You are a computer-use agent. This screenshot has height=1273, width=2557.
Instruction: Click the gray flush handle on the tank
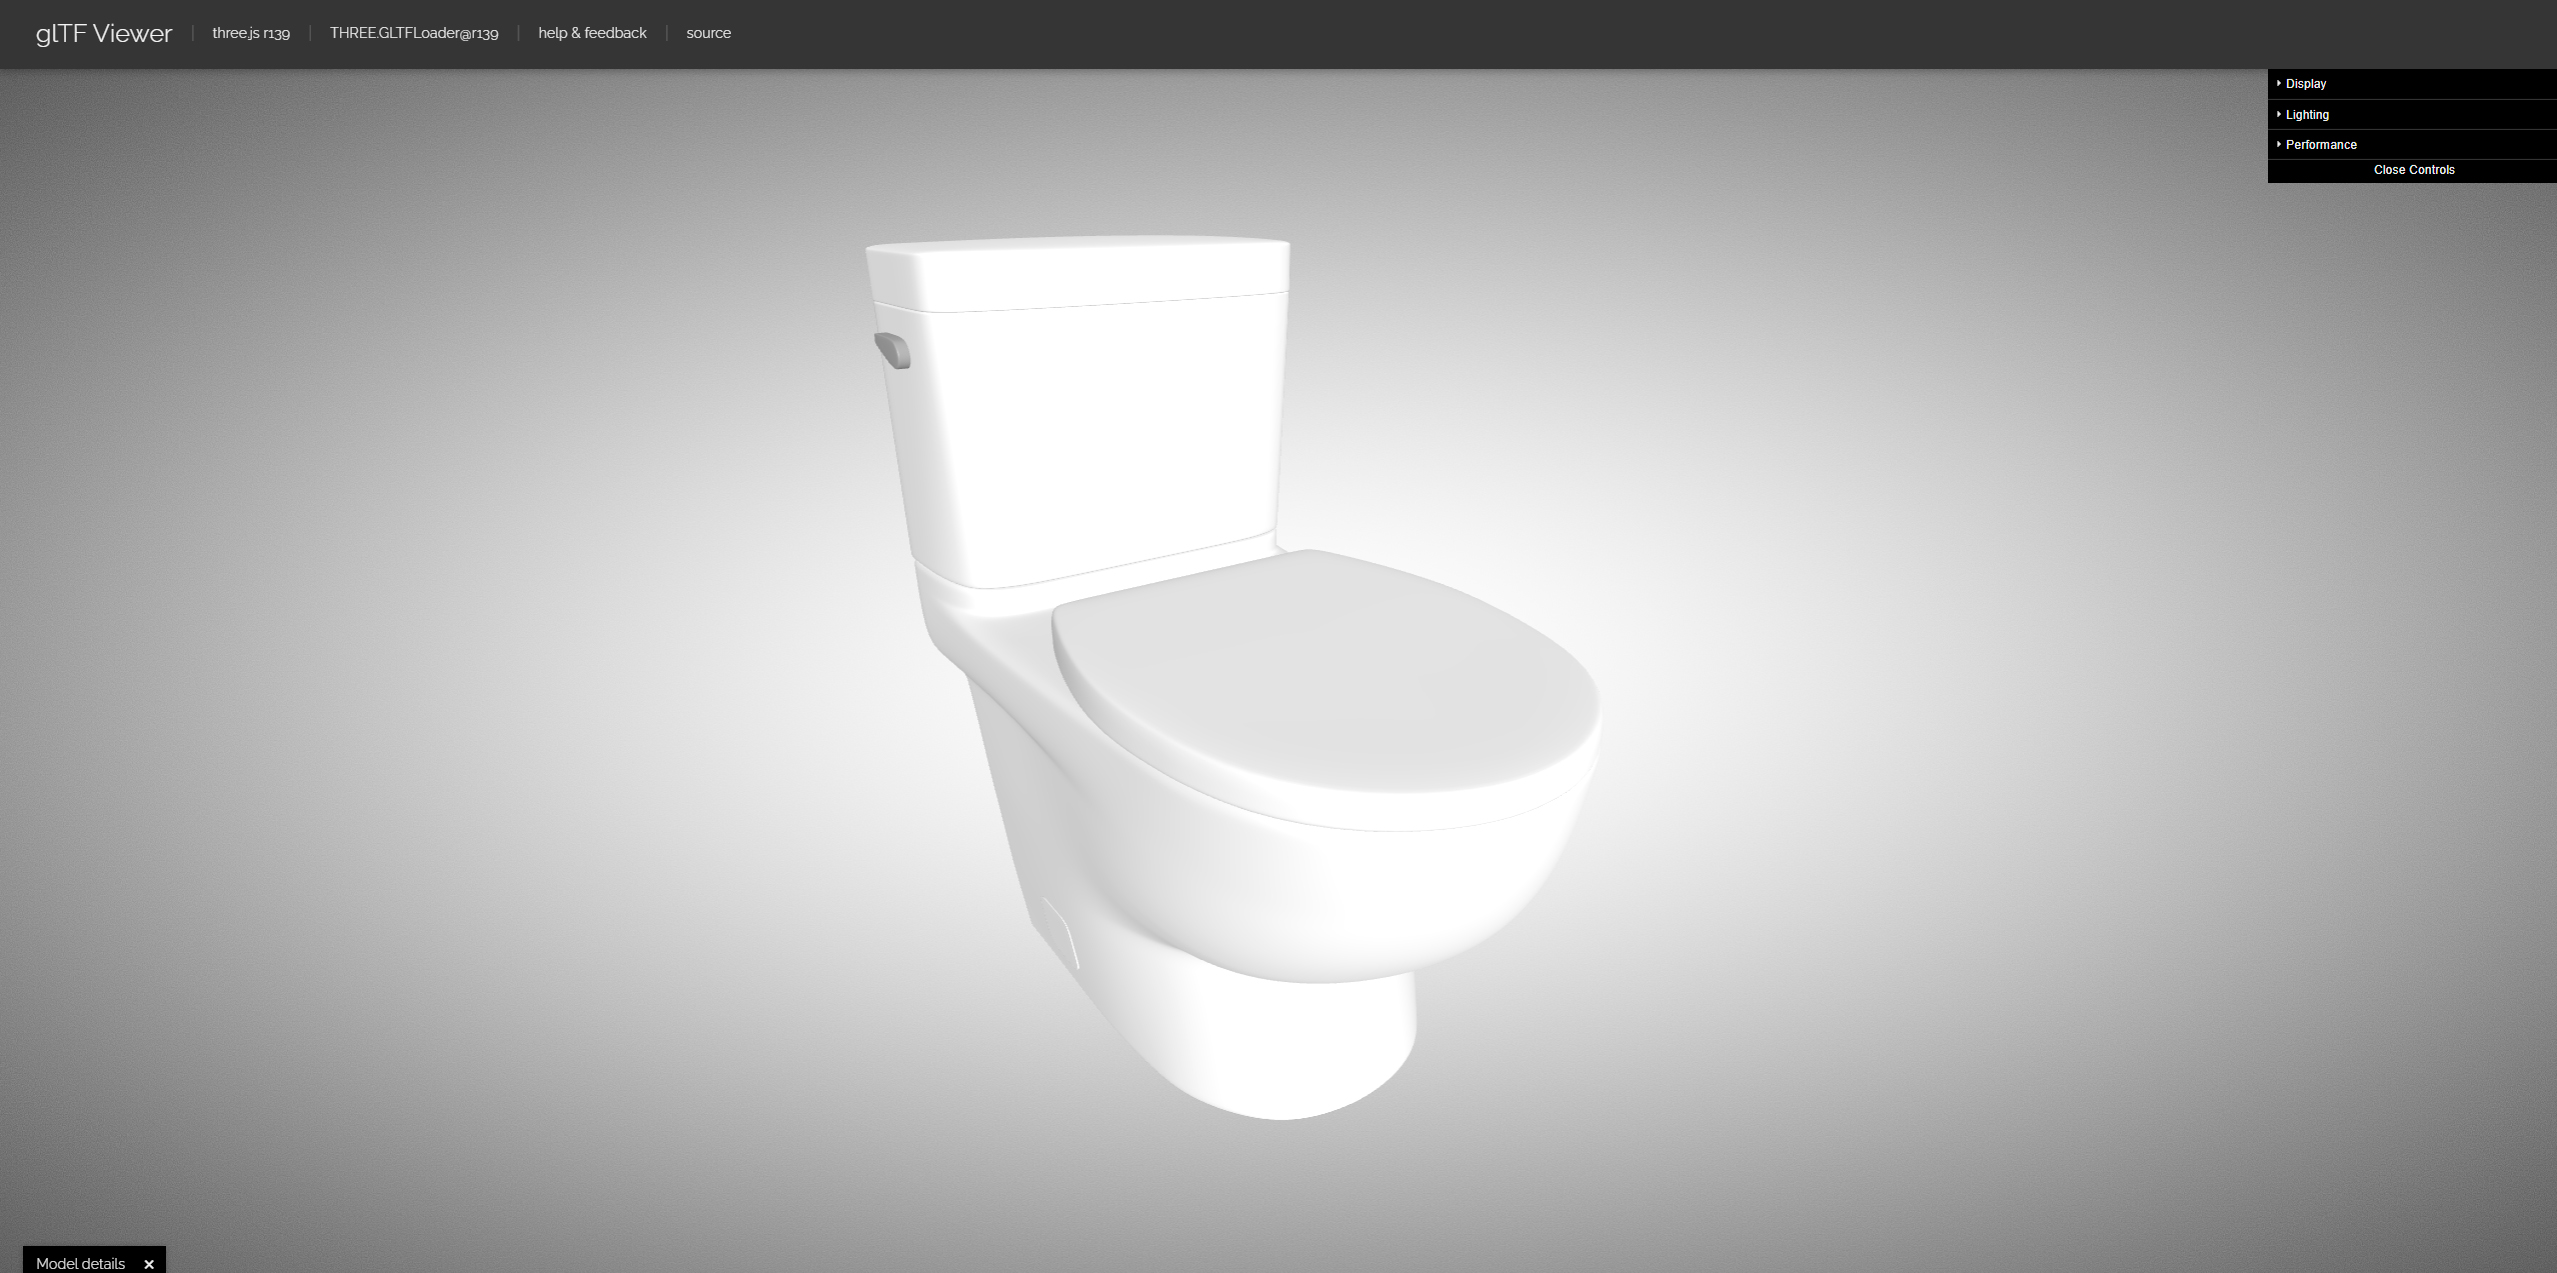click(892, 350)
